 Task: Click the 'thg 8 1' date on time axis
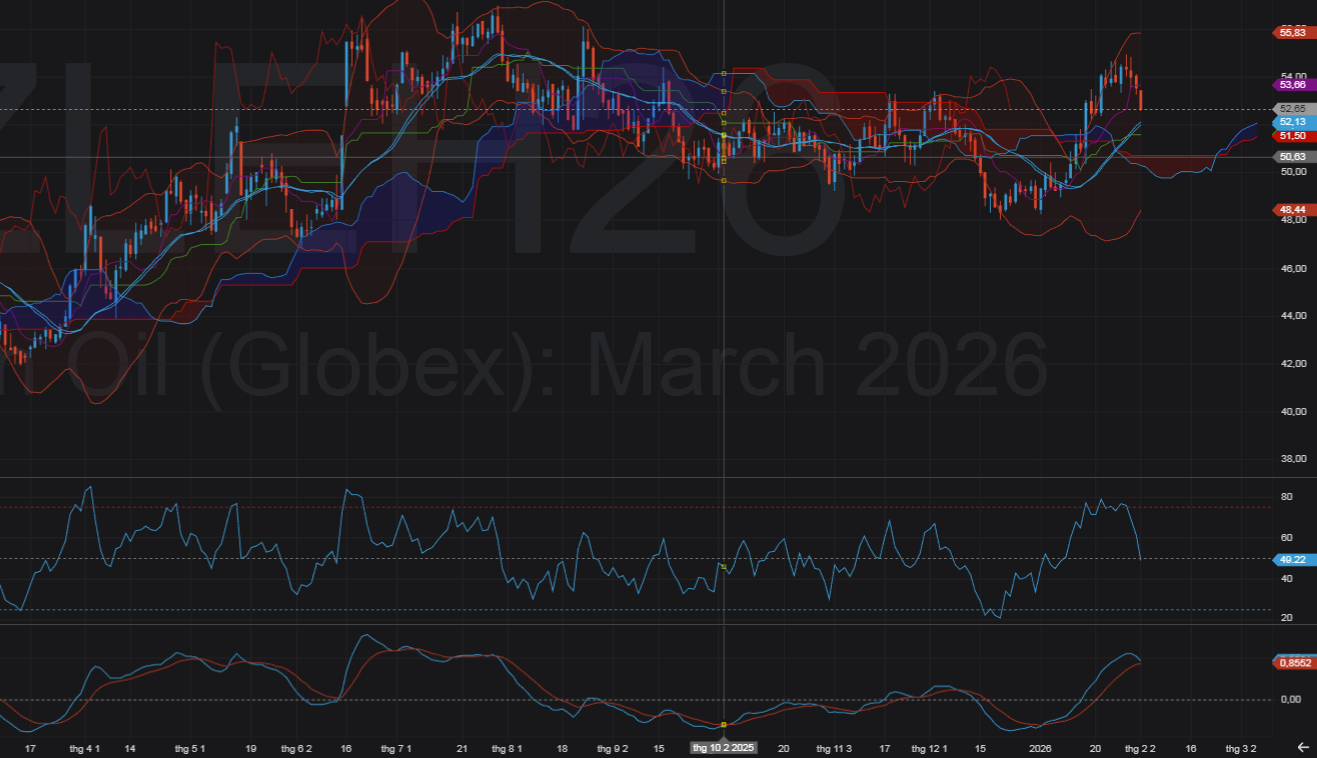click(x=507, y=748)
